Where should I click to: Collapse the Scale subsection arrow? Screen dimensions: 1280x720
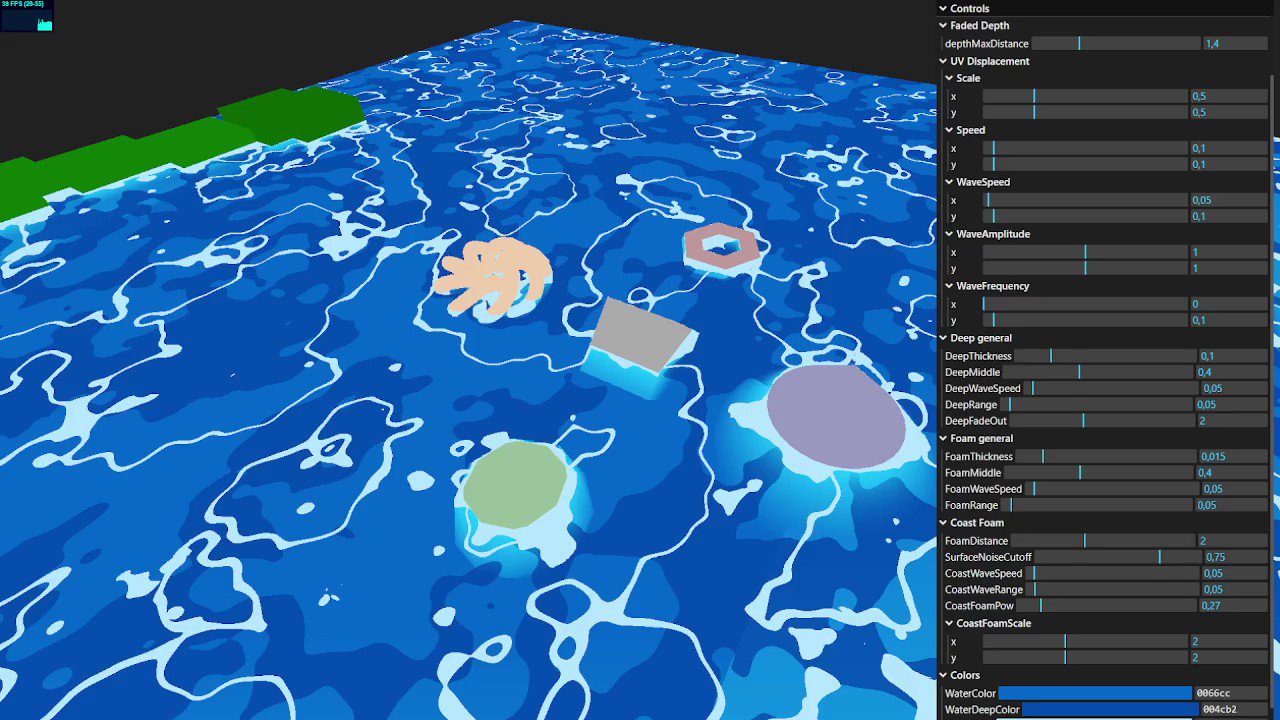(948, 78)
